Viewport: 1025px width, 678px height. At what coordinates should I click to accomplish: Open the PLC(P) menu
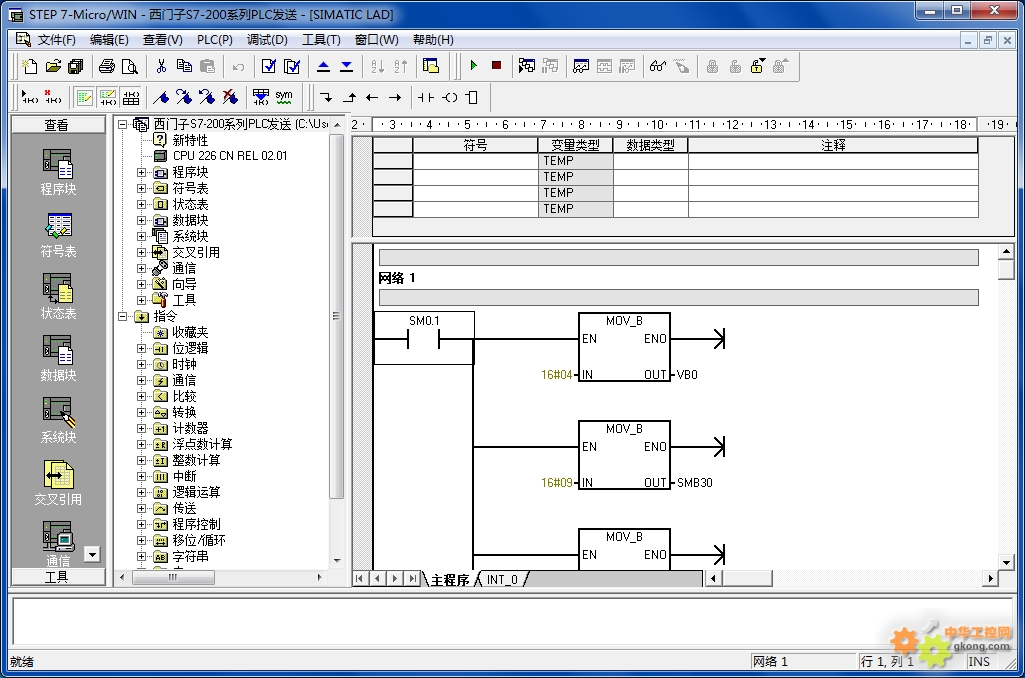(214, 40)
